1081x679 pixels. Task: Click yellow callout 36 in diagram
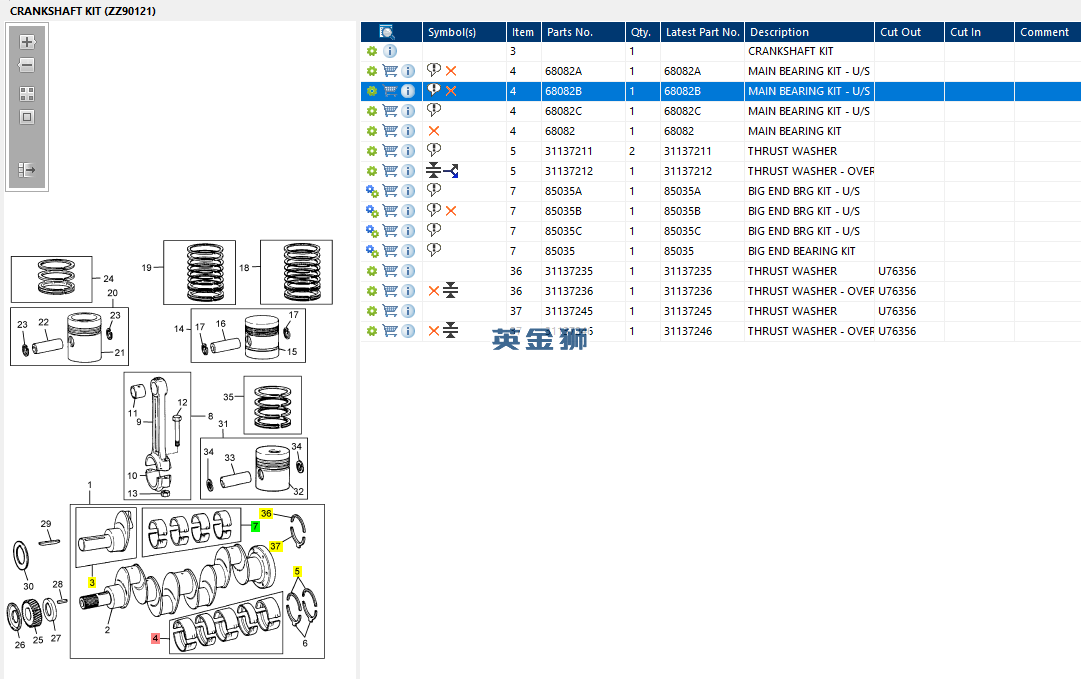[x=266, y=513]
